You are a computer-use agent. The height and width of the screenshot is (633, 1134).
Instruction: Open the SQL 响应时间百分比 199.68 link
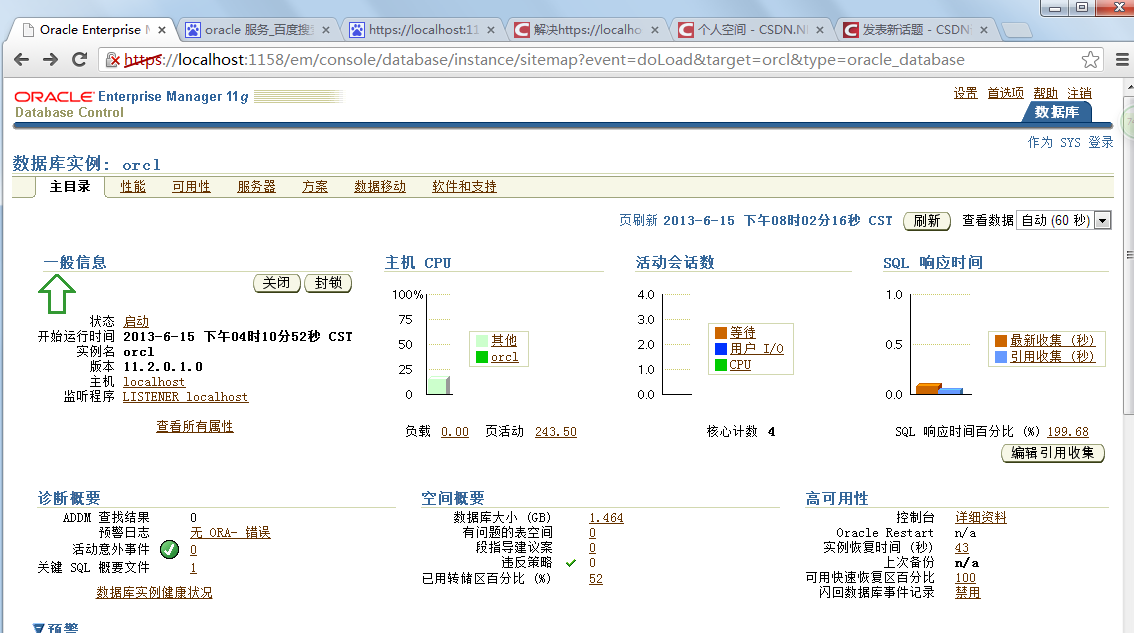(x=1068, y=432)
